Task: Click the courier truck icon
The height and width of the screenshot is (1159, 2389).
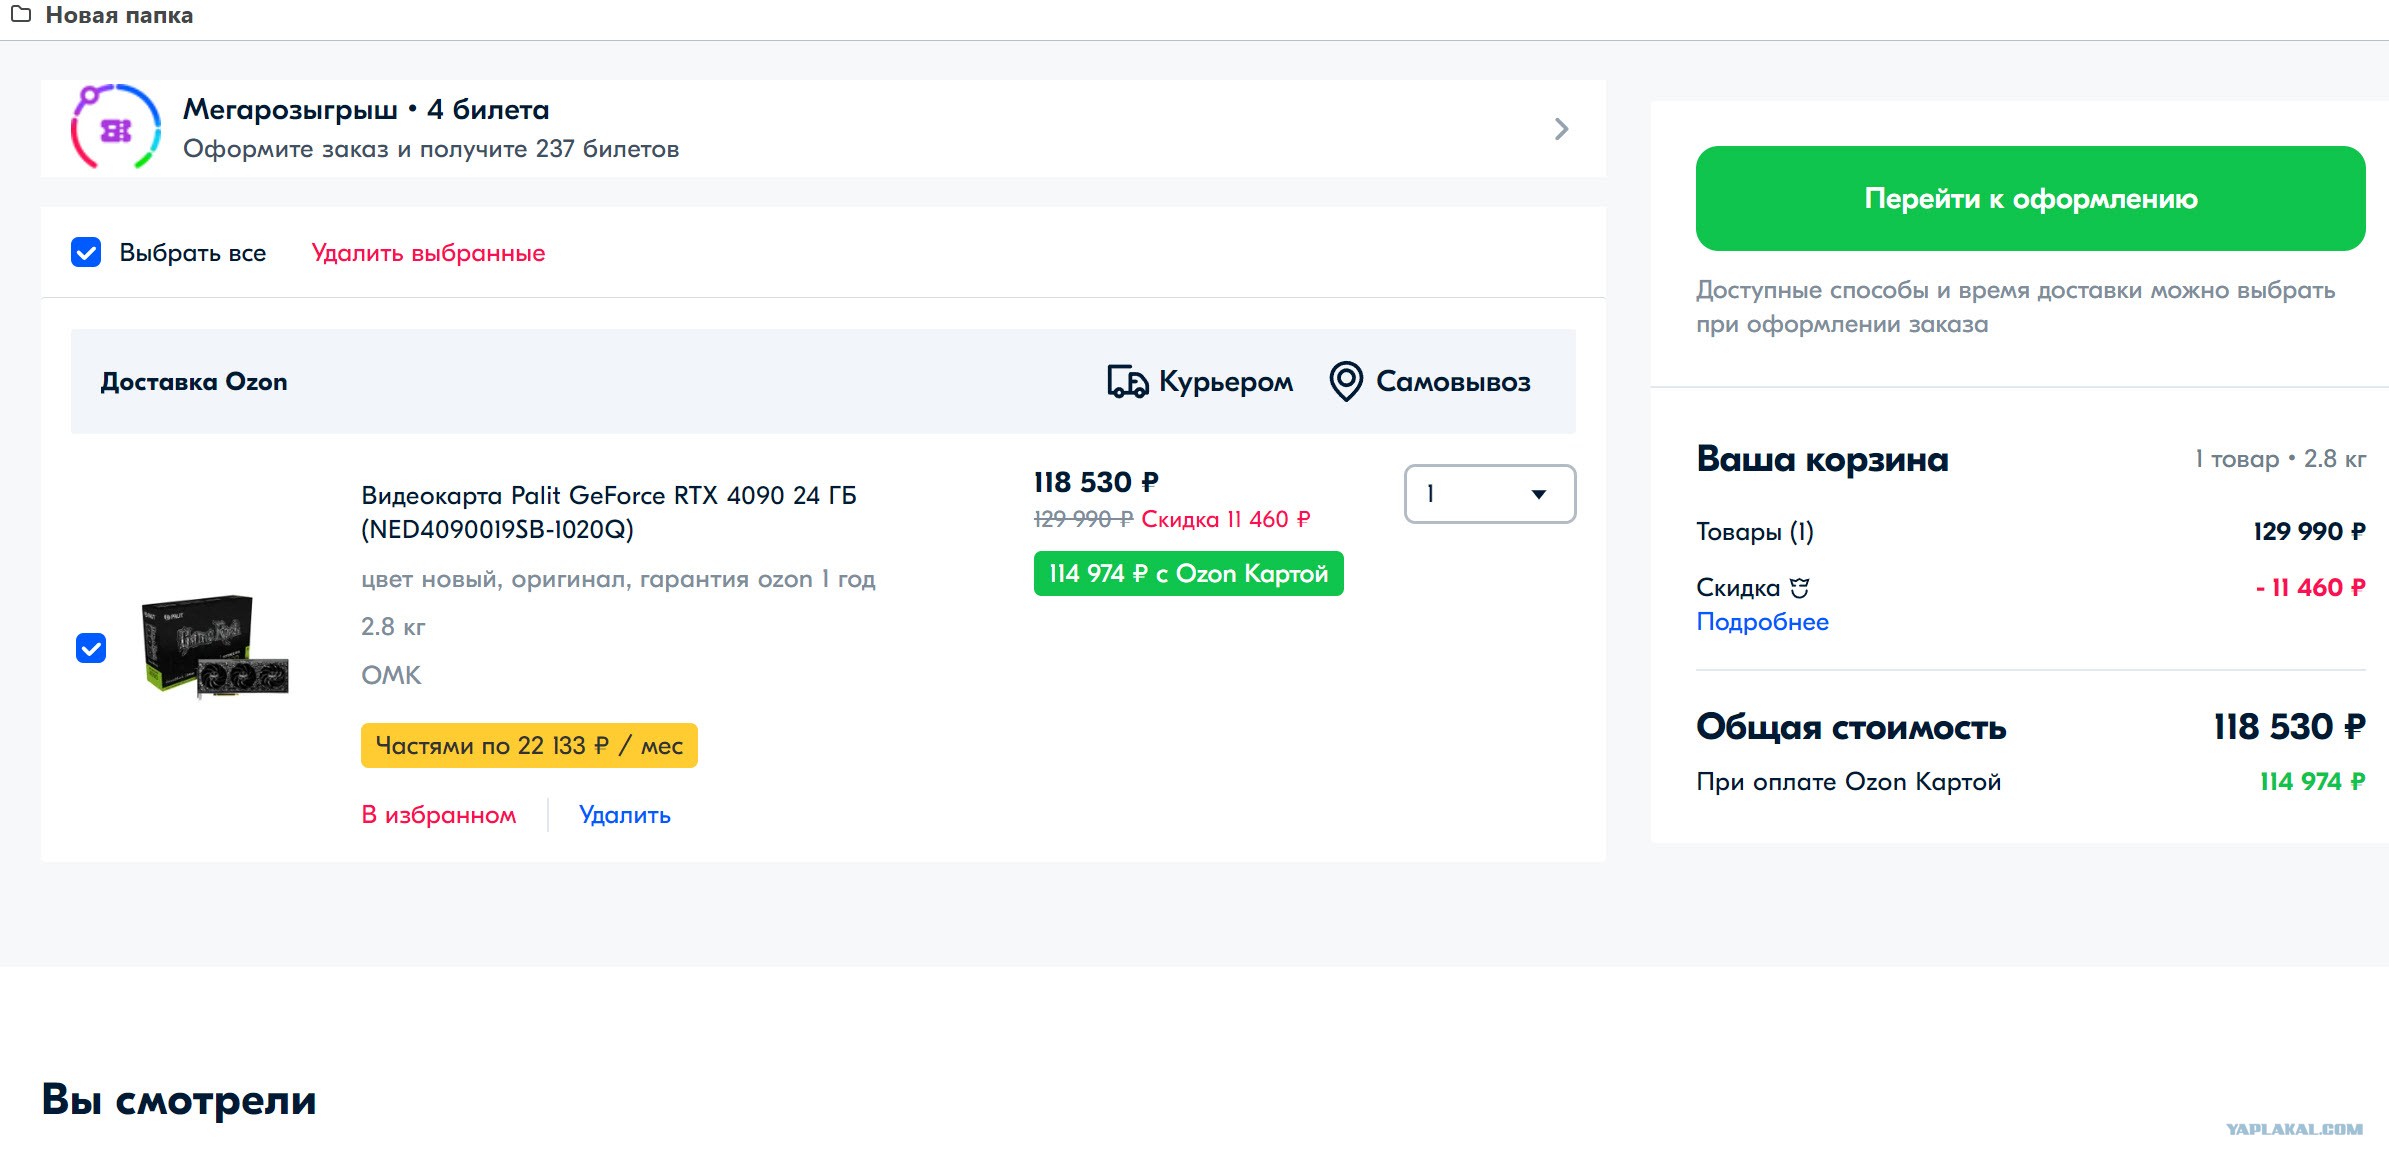Action: point(1127,382)
